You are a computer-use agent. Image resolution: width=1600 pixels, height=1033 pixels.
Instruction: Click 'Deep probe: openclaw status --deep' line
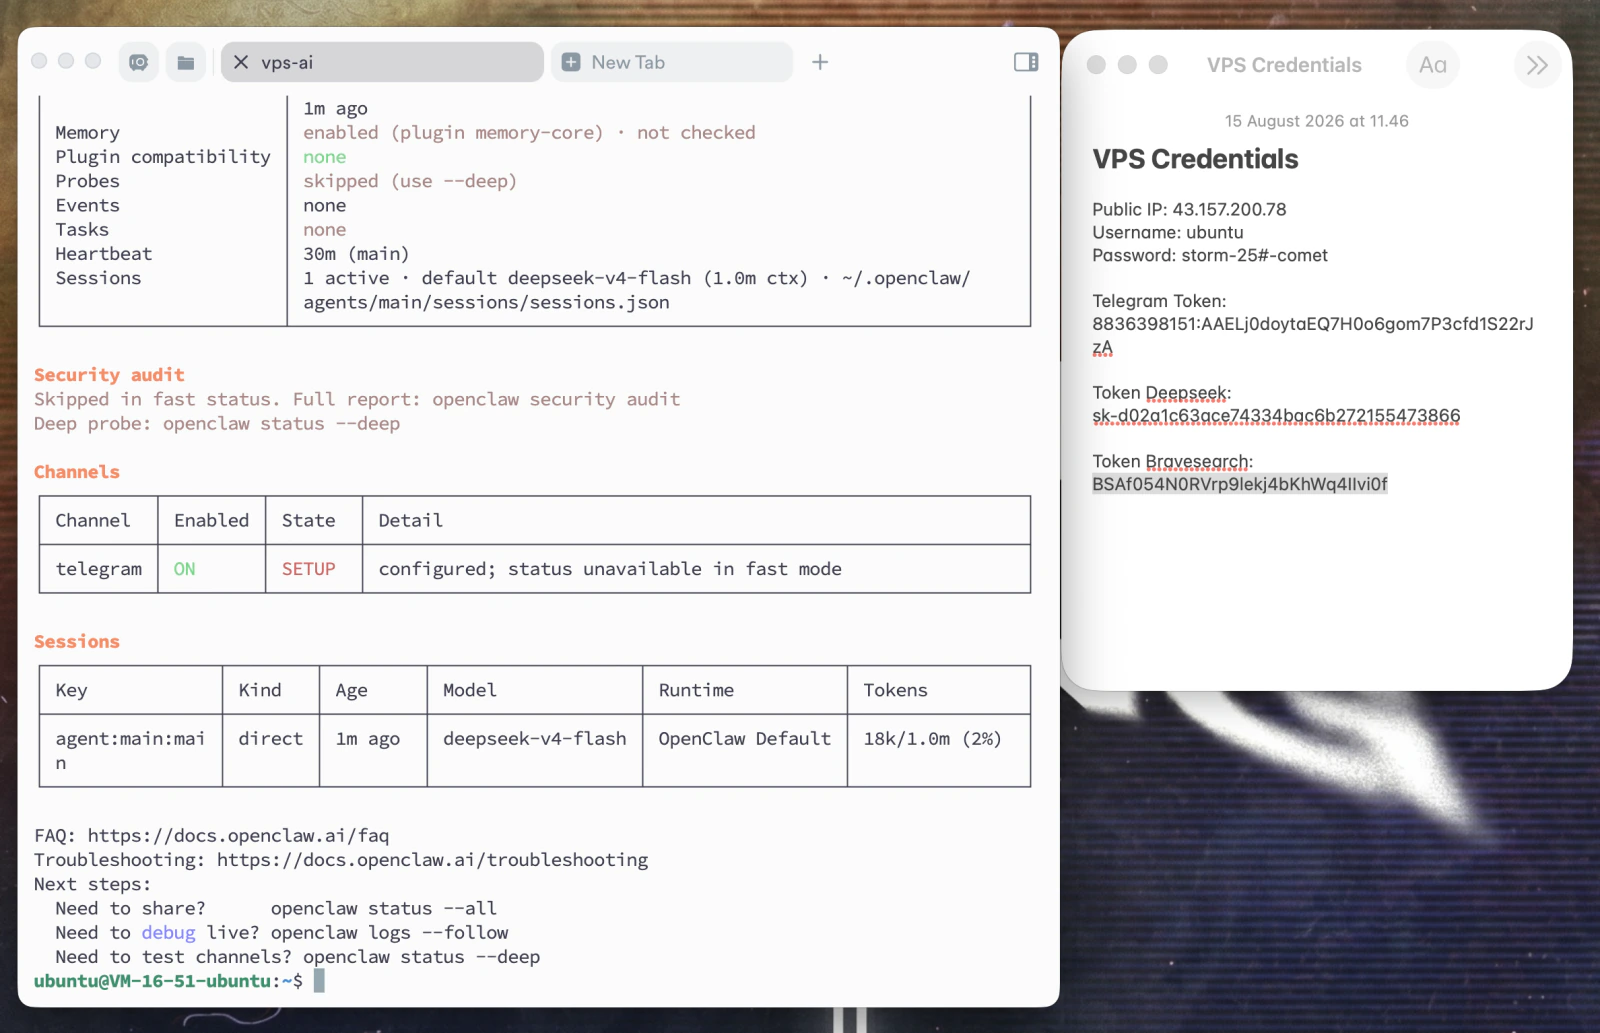[x=217, y=424]
